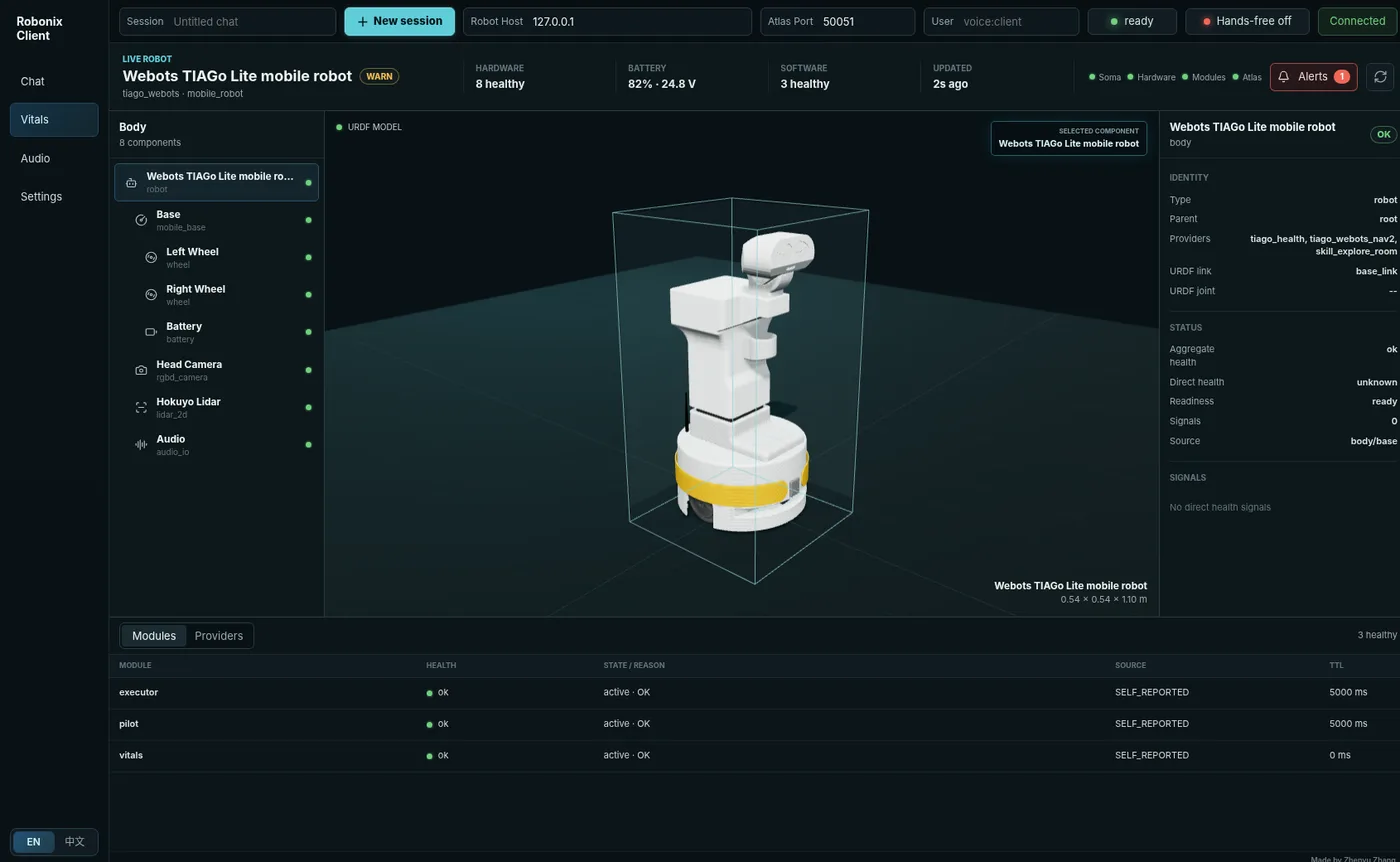Click the Hokuyo Lidar icon
The height and width of the screenshot is (862, 1400).
coord(141,407)
